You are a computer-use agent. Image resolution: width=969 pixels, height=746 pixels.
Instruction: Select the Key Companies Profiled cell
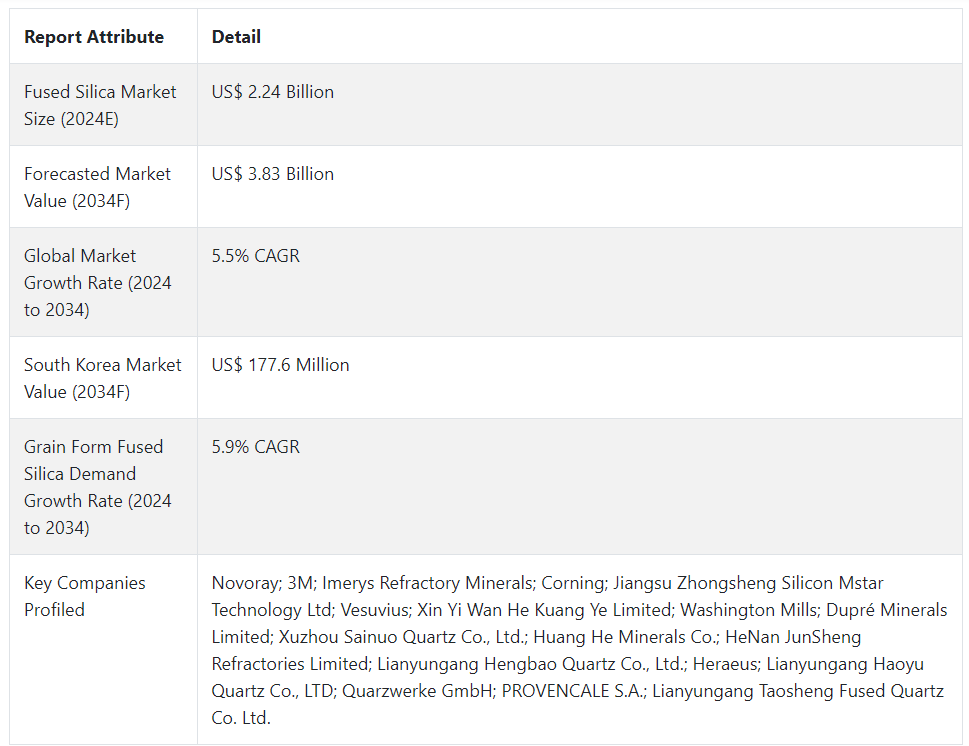point(84,596)
